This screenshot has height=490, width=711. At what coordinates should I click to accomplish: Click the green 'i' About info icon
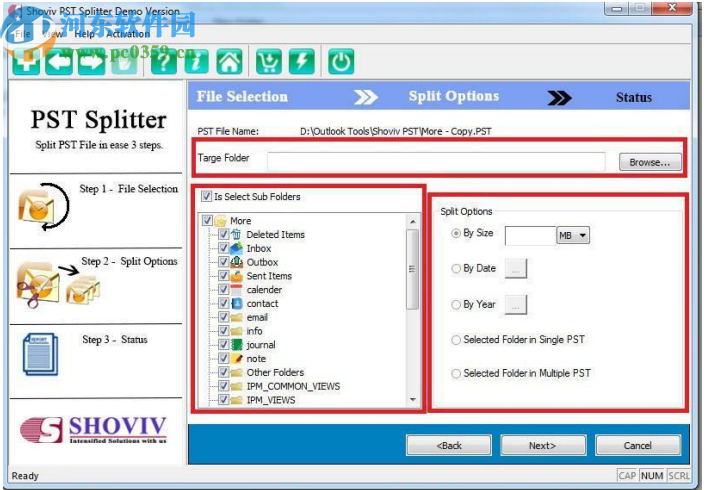[196, 62]
